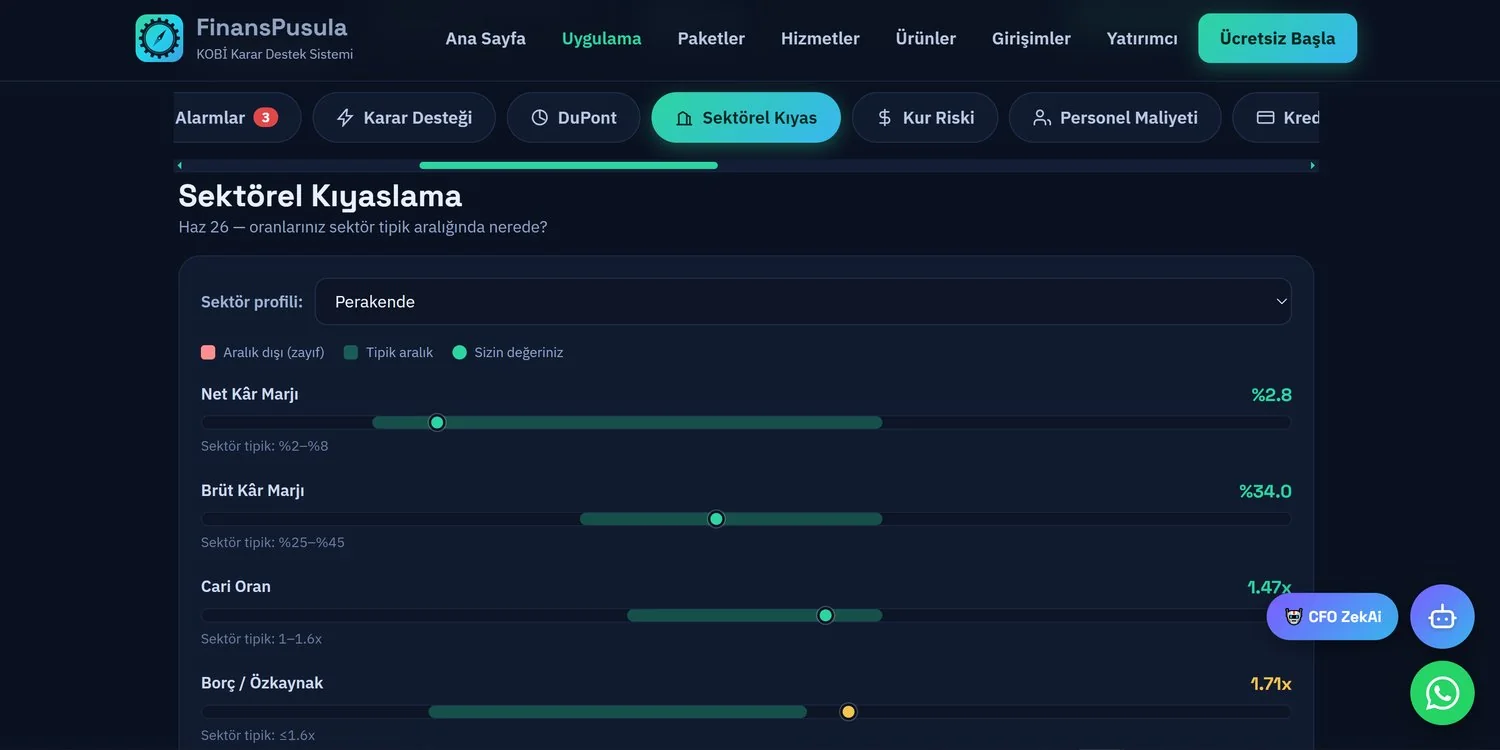Open the WhatsApp chat bubble

1442,693
